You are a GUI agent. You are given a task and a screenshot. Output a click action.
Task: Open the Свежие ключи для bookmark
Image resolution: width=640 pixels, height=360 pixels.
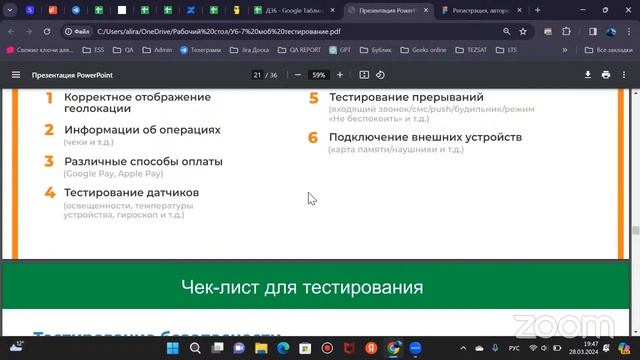40,50
